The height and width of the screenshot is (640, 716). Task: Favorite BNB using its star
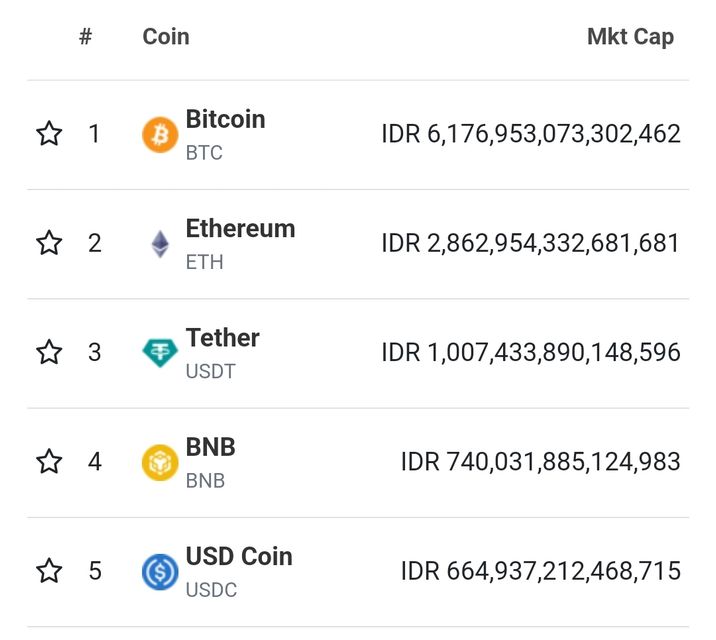pos(49,462)
